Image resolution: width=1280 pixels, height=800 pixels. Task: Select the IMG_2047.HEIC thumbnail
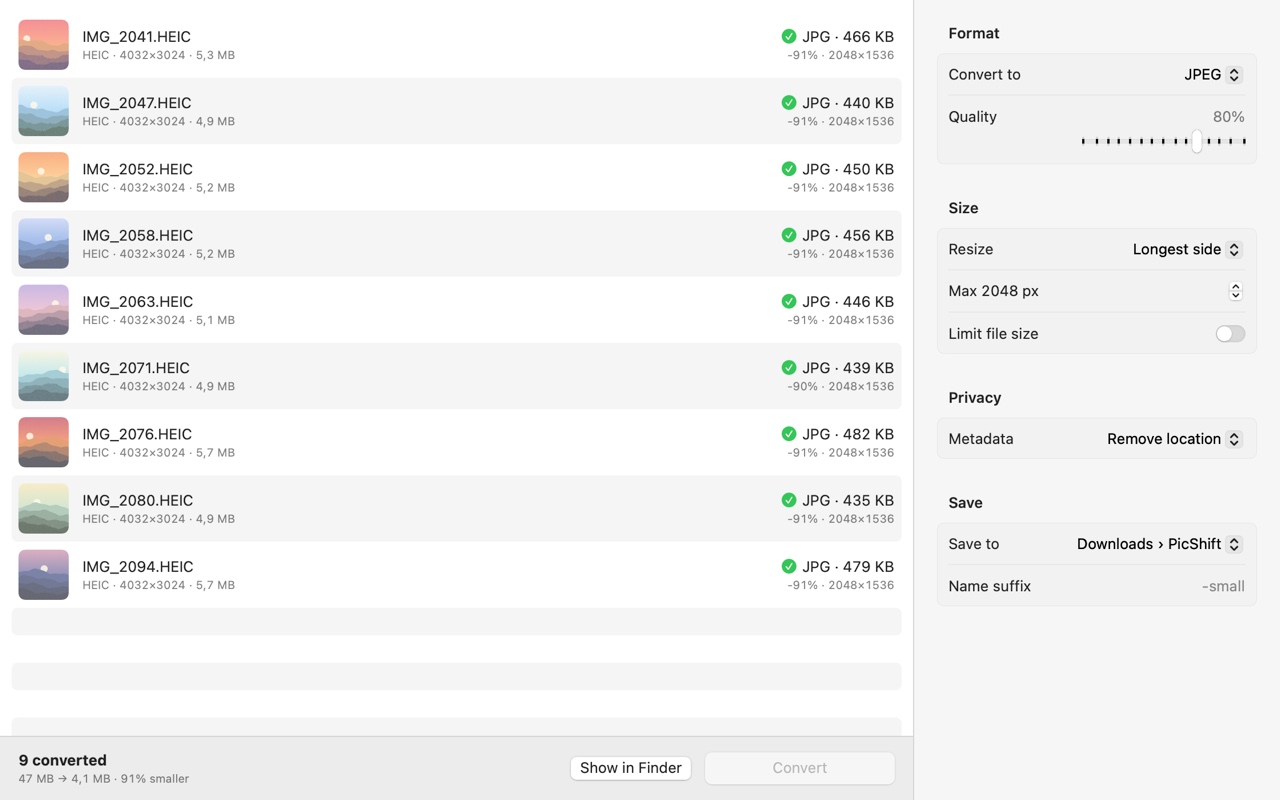44,111
